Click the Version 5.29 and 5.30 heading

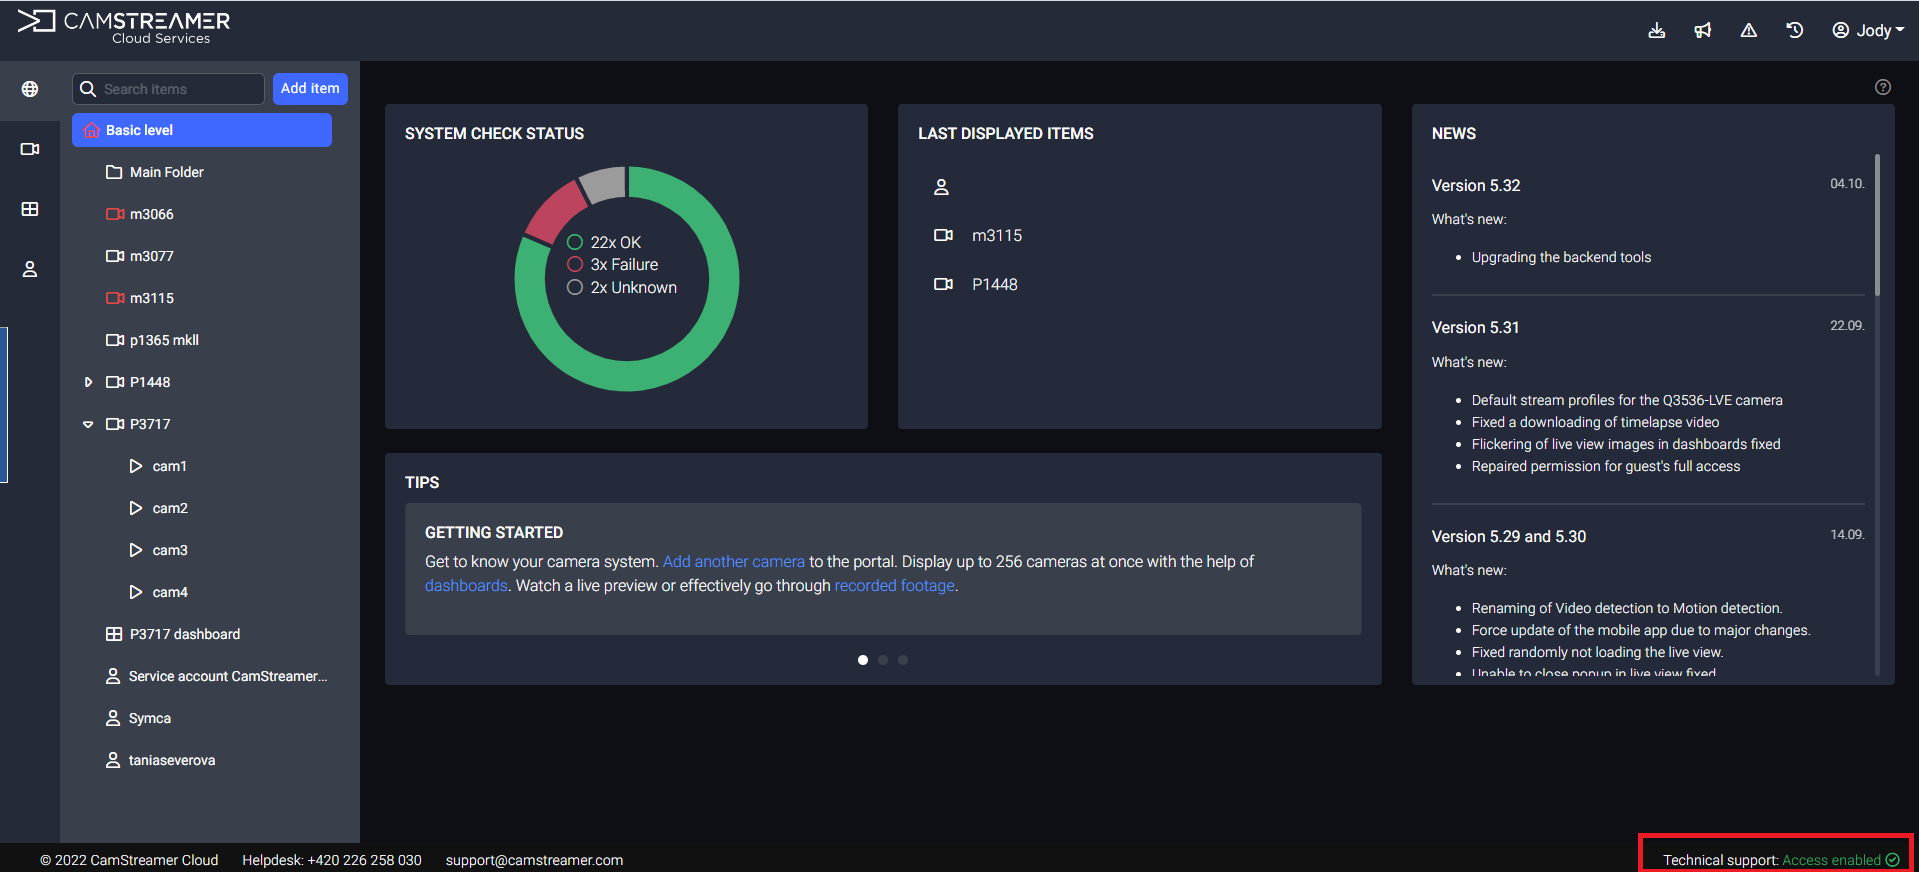coord(1509,537)
